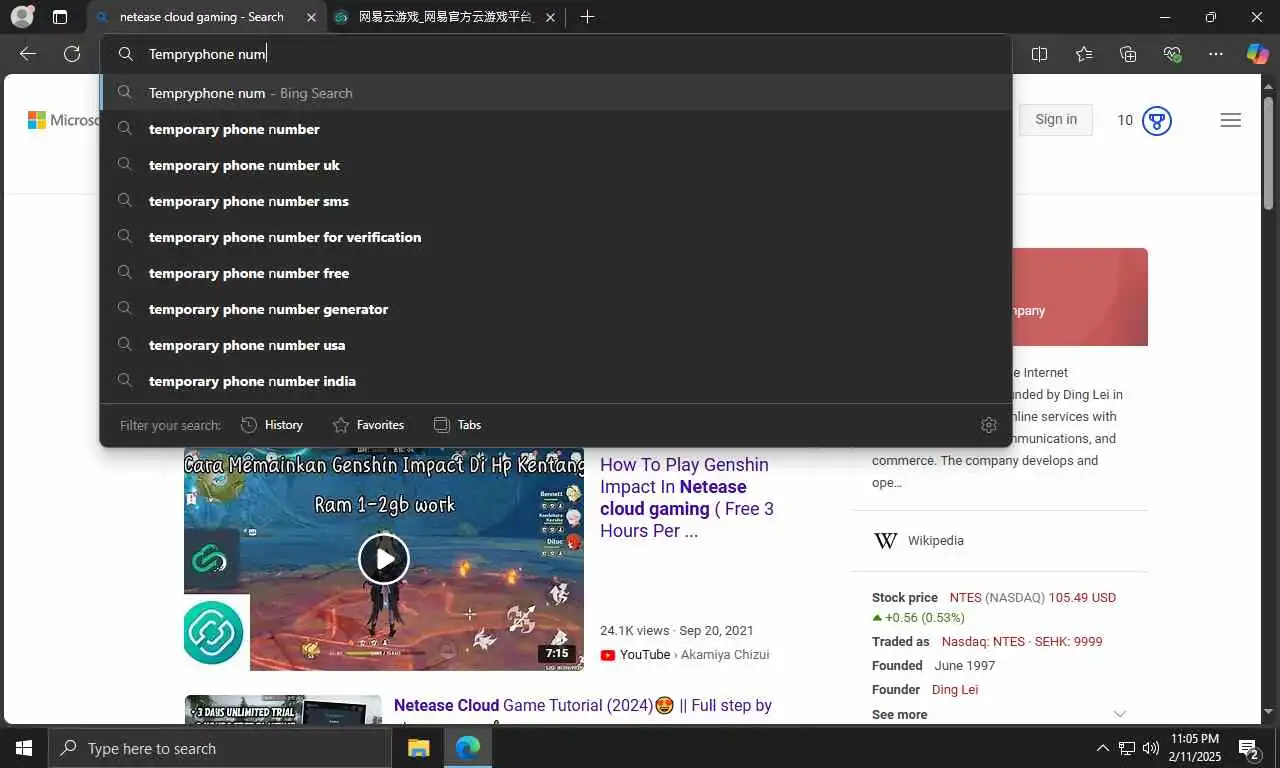Image resolution: width=1280 pixels, height=768 pixels.
Task: Pick 'temporary phone number usa' suggestion
Action: (556, 345)
